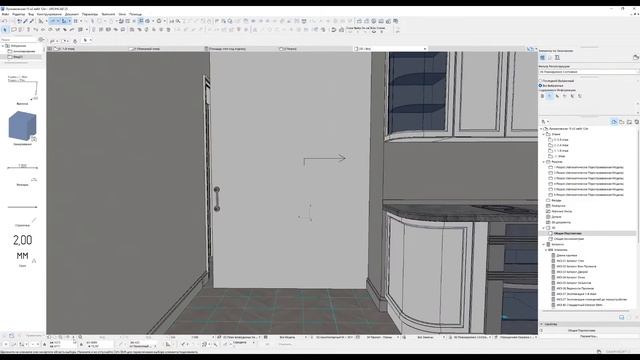Viewport: 640px width, 360px height.
Task: Click the pick-up parameters eyedropper icon
Action: [25, 21]
